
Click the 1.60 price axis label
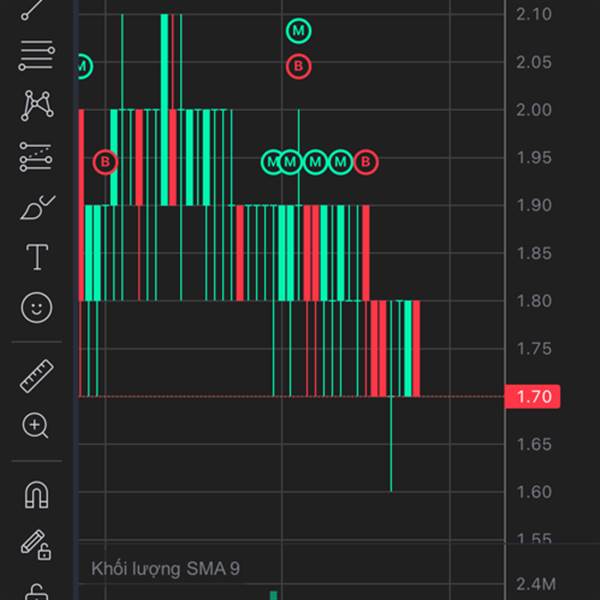(x=534, y=492)
